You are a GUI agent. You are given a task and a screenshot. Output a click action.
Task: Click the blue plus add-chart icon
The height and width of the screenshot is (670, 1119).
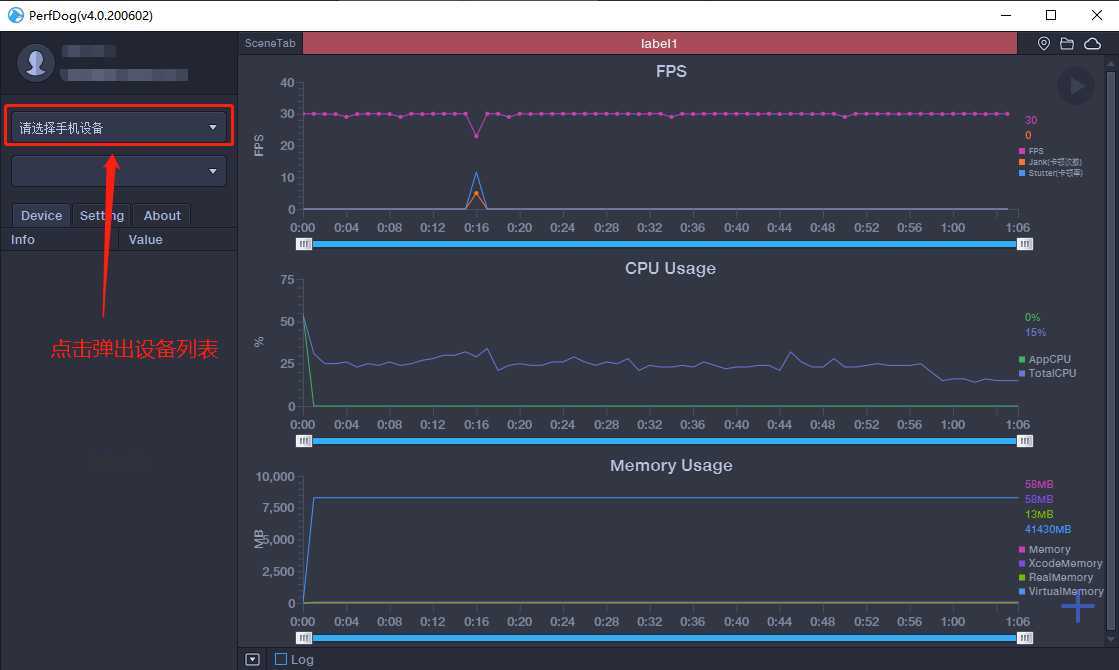(x=1077, y=606)
